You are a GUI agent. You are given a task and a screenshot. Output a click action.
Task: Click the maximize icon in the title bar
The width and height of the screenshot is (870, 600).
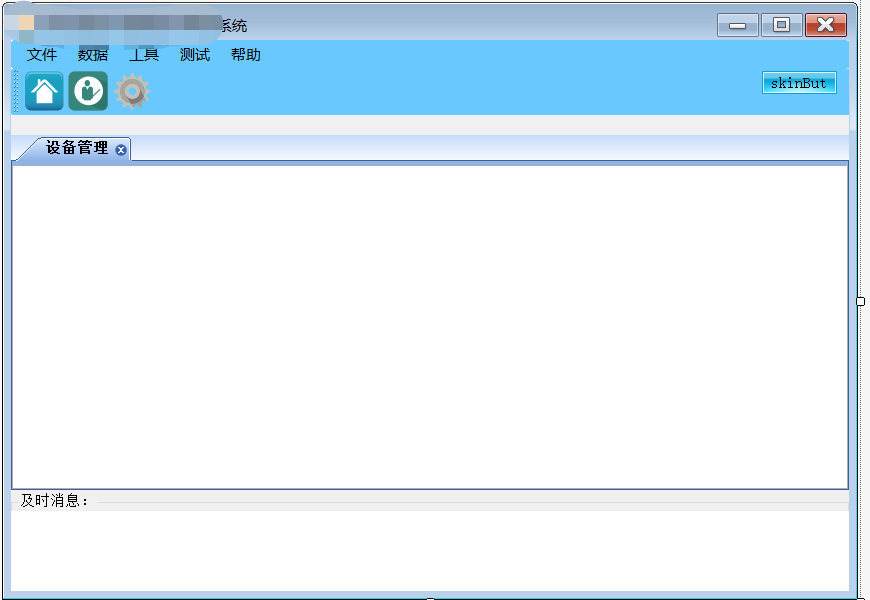click(x=781, y=24)
